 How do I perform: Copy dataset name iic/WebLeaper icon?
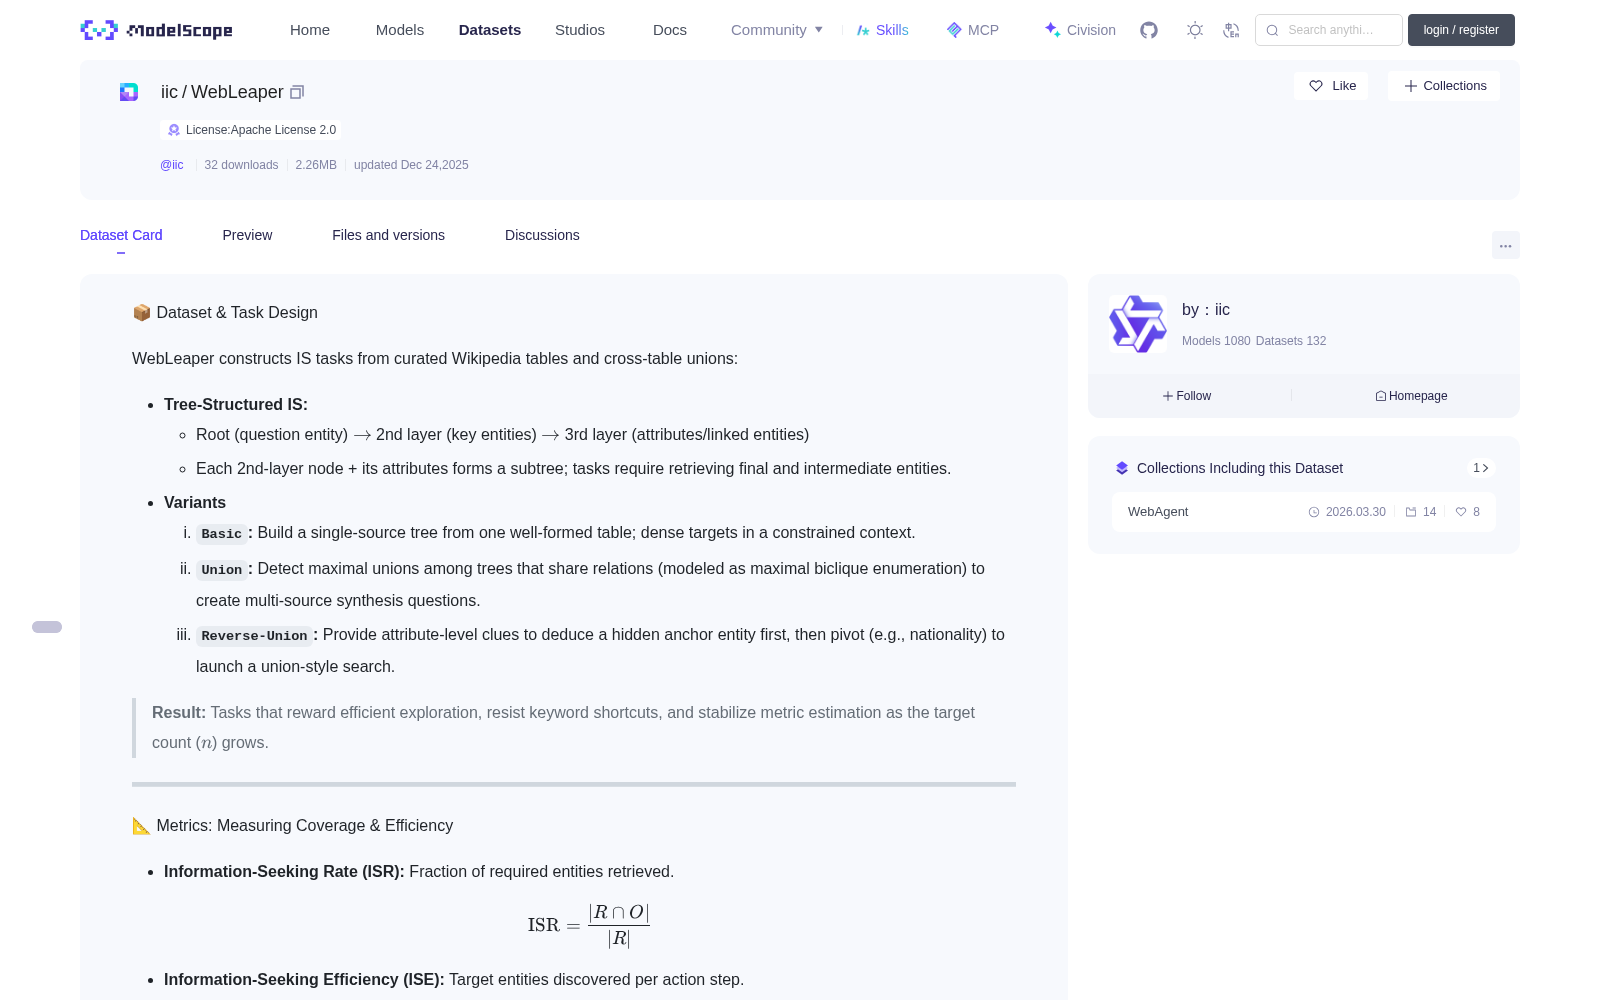tap(297, 92)
